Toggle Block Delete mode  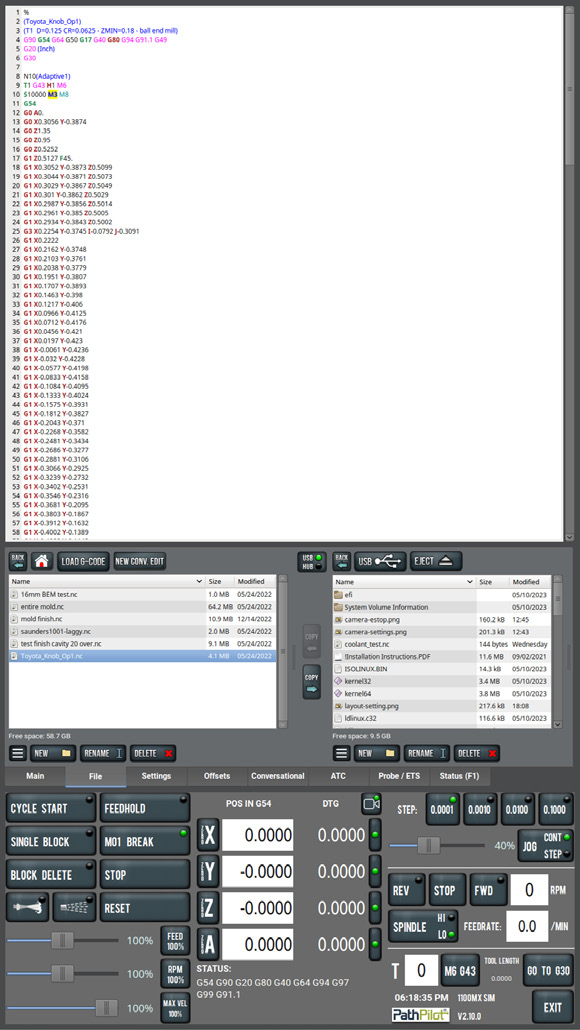click(51, 874)
